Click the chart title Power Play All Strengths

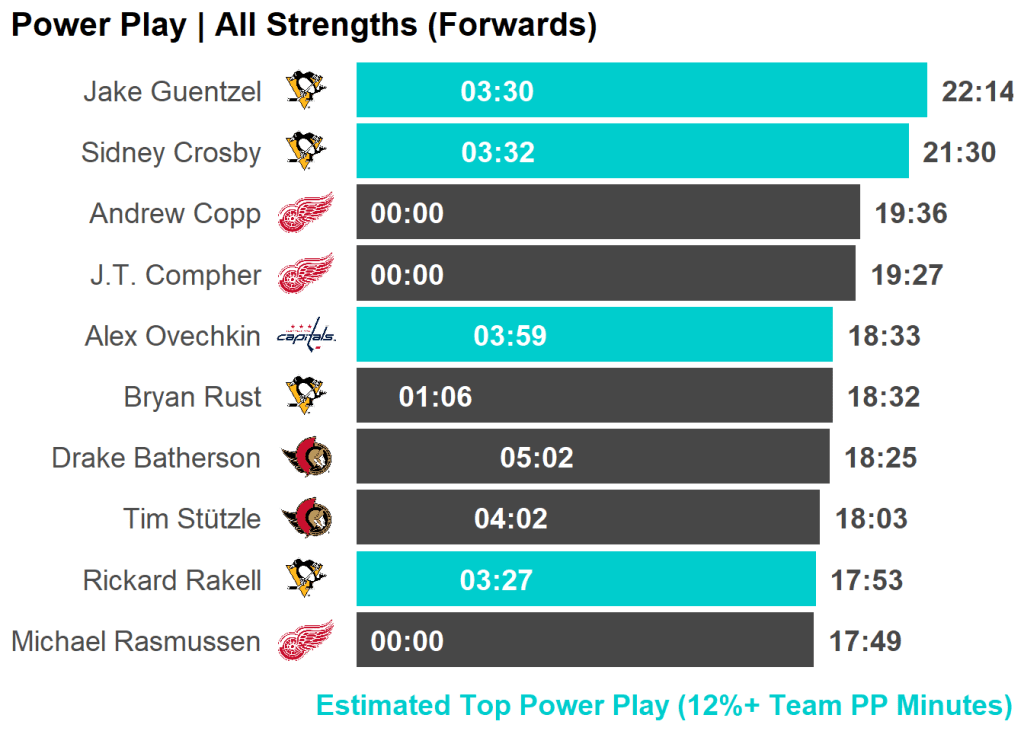304,25
